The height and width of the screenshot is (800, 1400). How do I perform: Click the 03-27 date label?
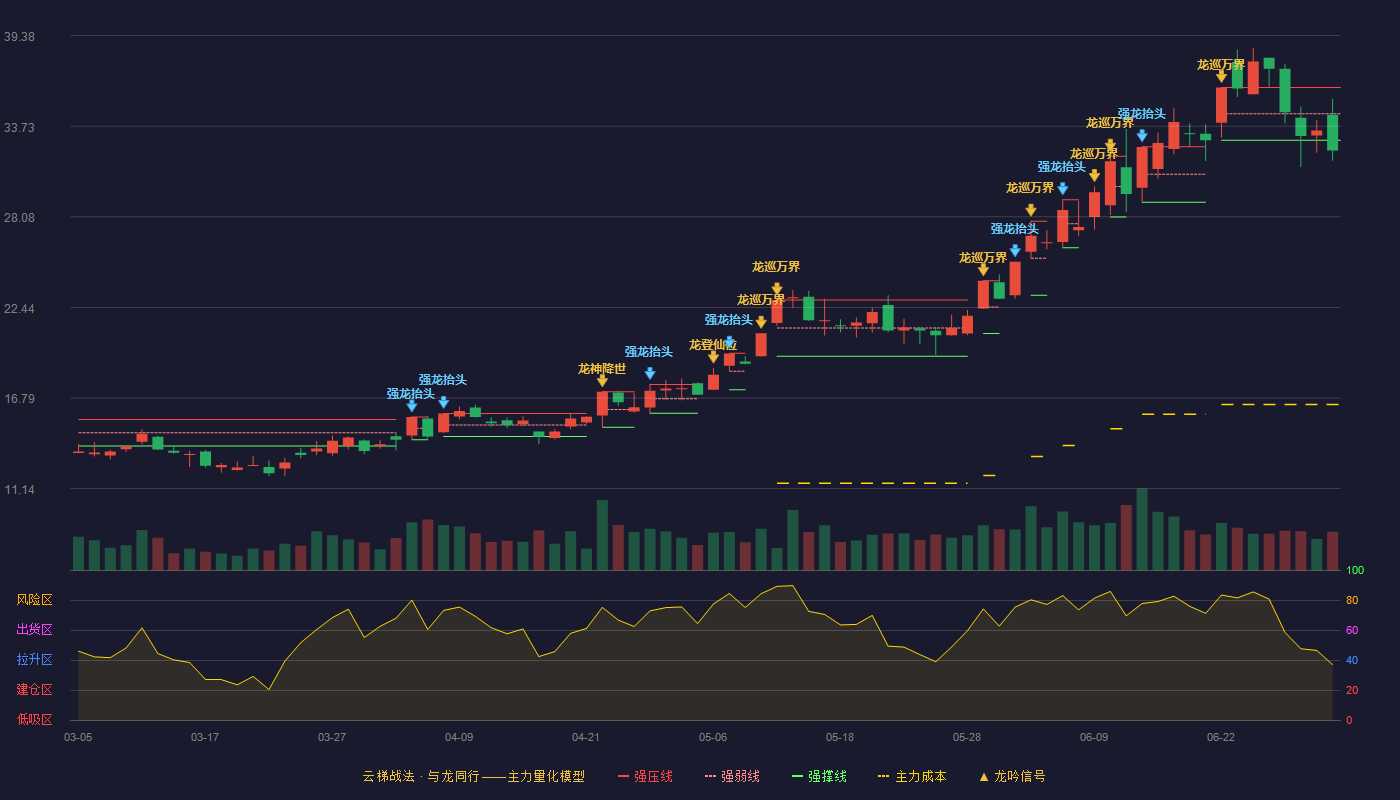click(x=332, y=737)
